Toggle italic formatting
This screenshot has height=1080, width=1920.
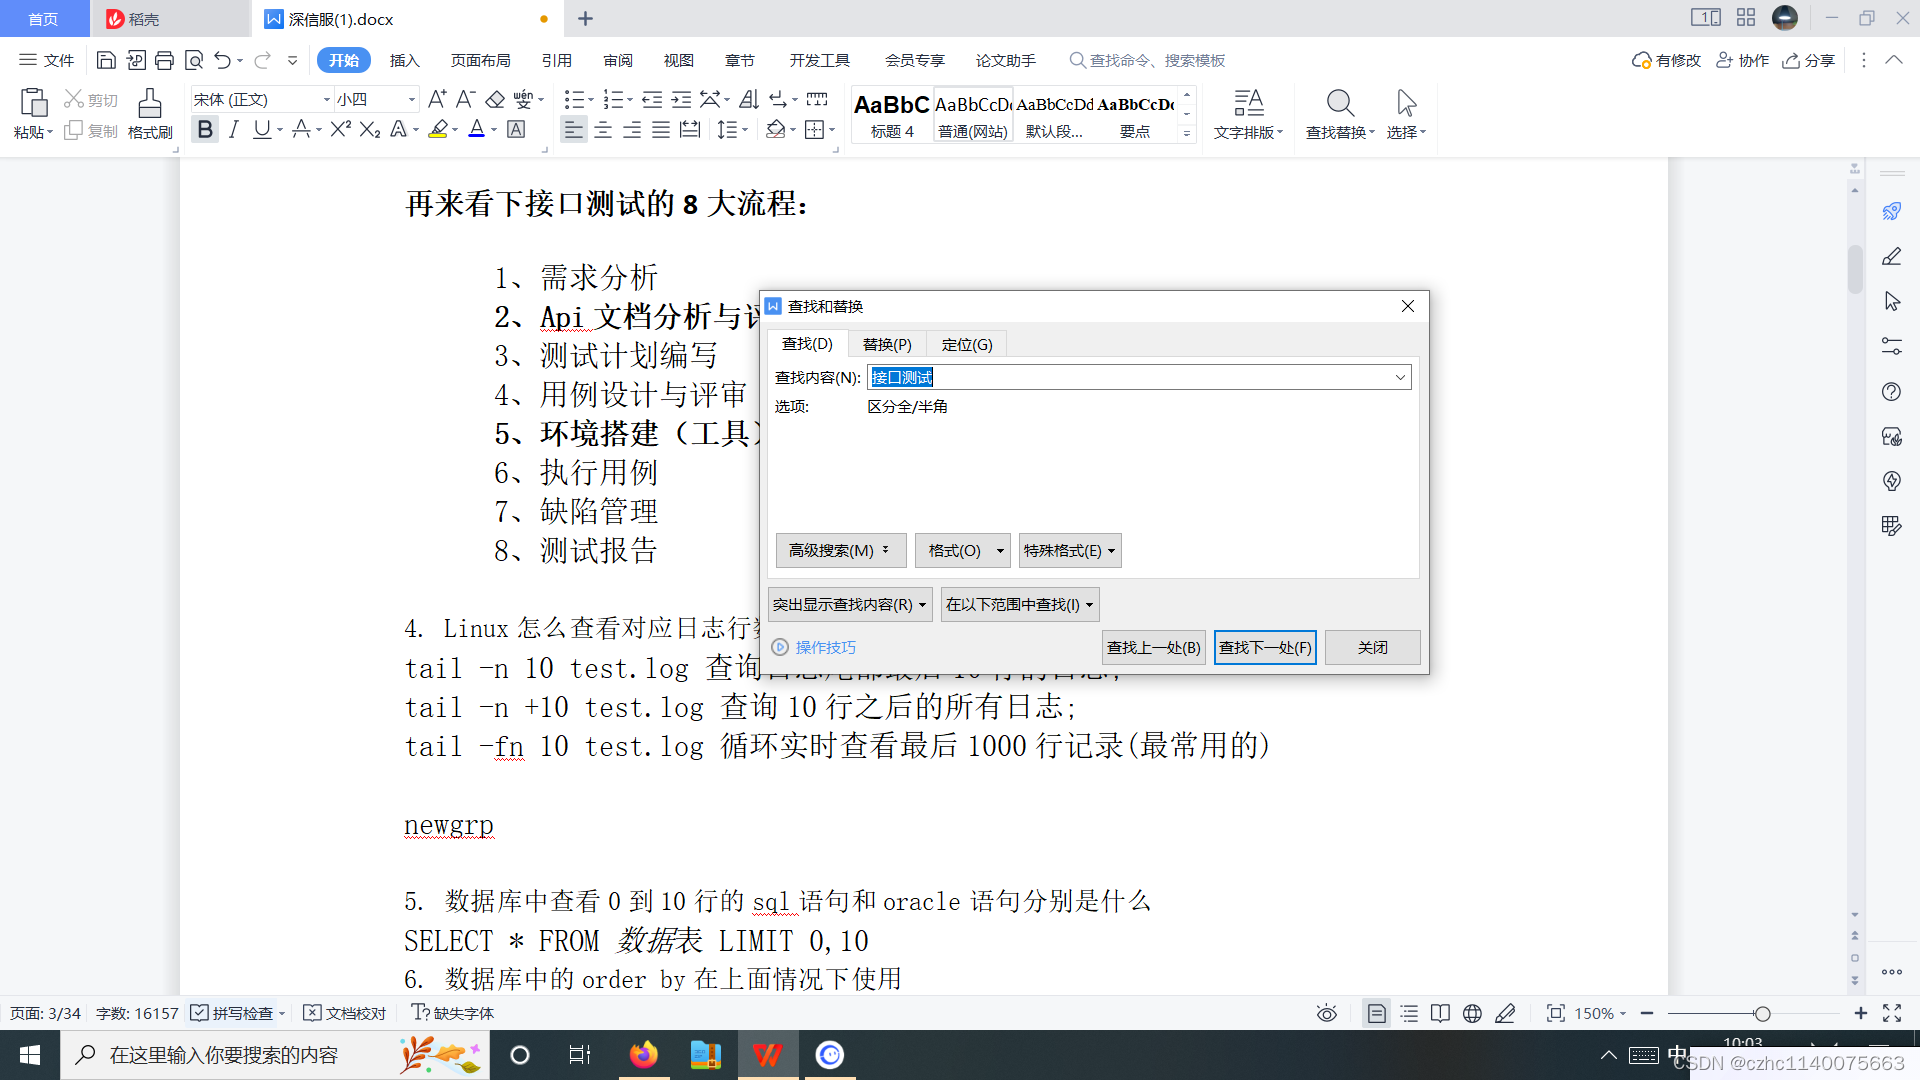pos(234,130)
